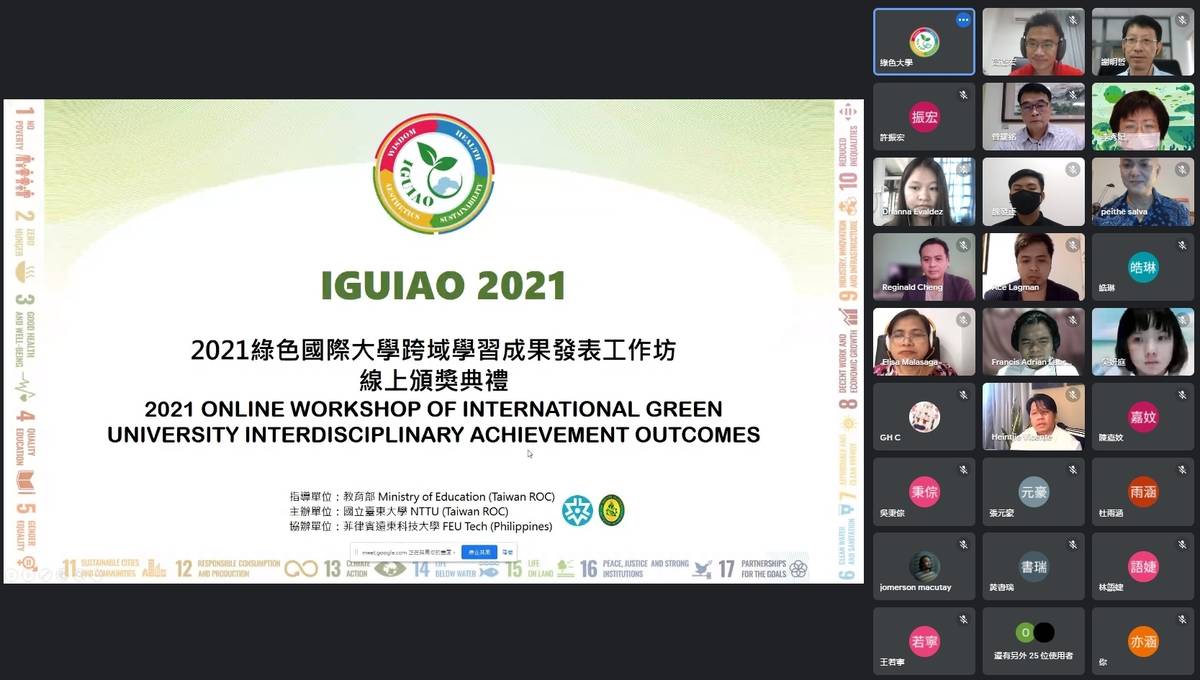Image resolution: width=1200 pixels, height=680 pixels.
Task: Select Reginald Cheng's video tile
Action: click(x=924, y=267)
